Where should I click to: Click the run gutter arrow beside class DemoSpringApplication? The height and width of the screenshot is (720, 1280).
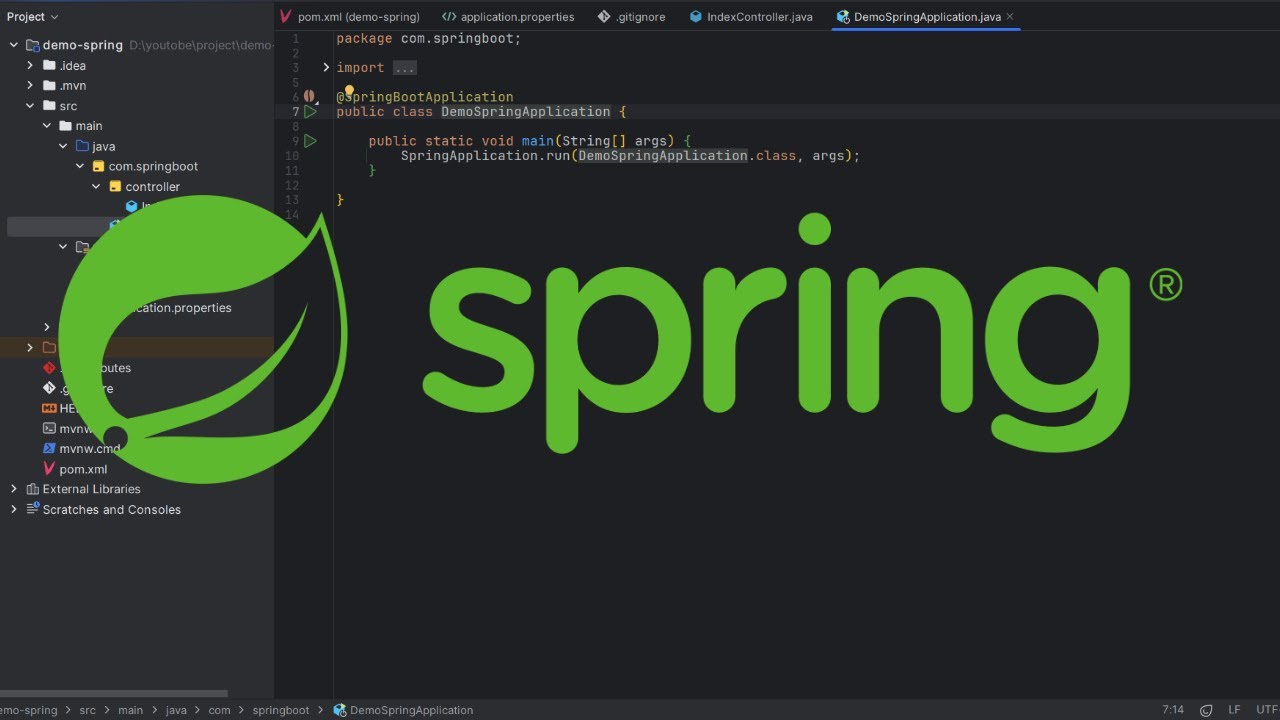310,112
